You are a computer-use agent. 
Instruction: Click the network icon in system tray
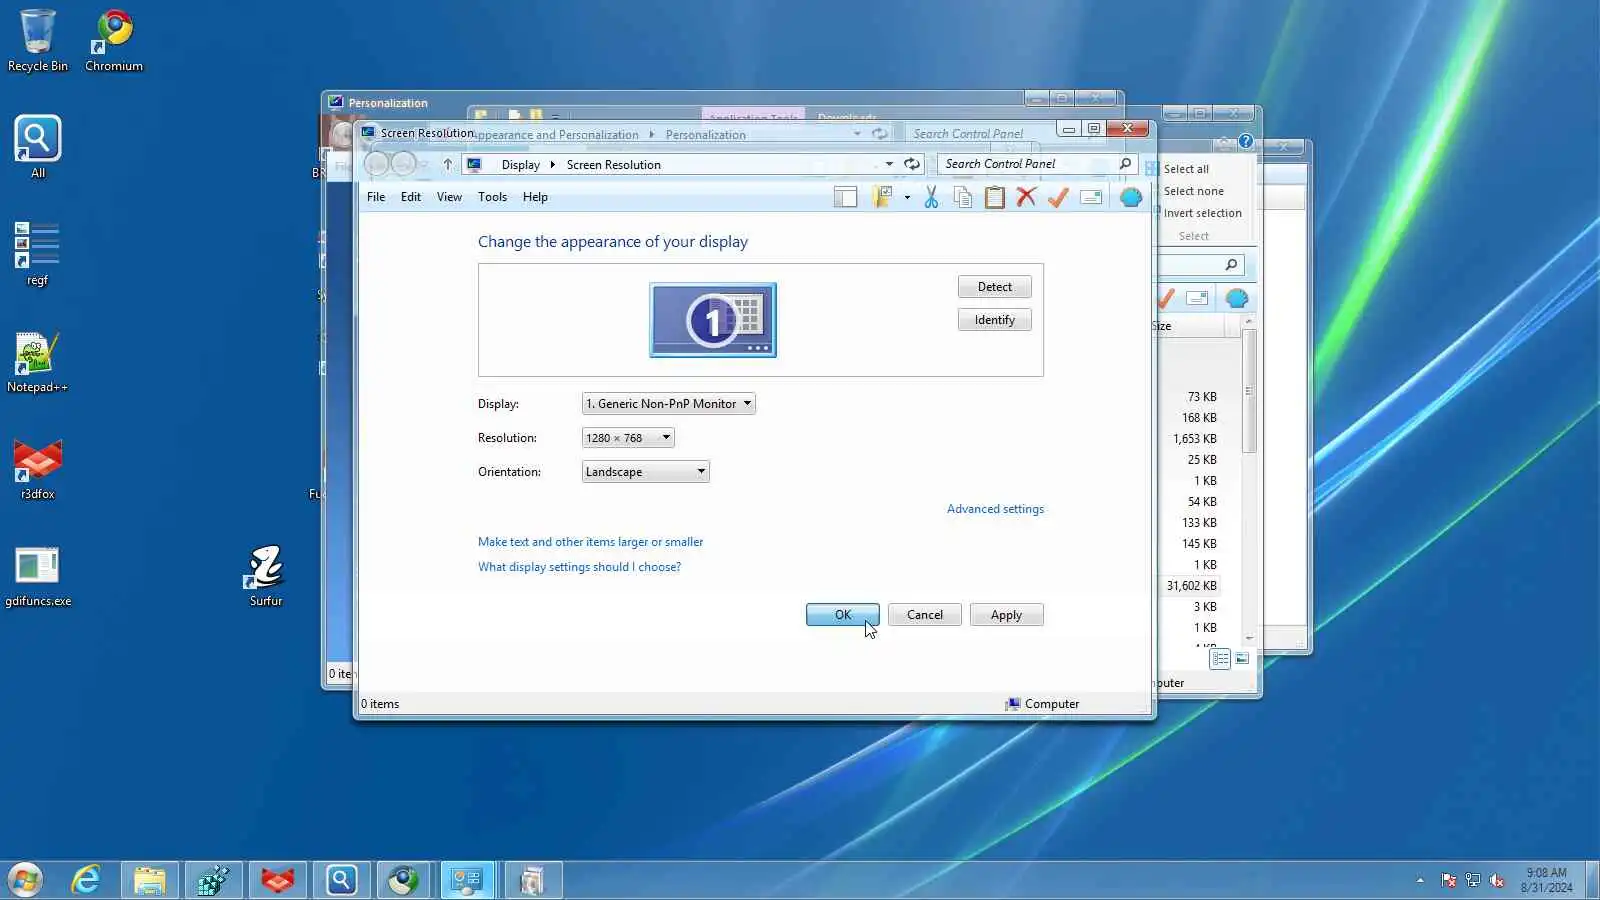(x=1473, y=880)
